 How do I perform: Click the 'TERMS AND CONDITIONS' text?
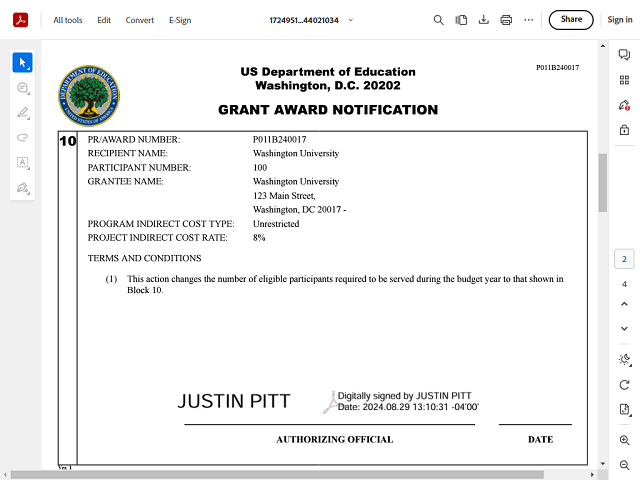tap(144, 258)
